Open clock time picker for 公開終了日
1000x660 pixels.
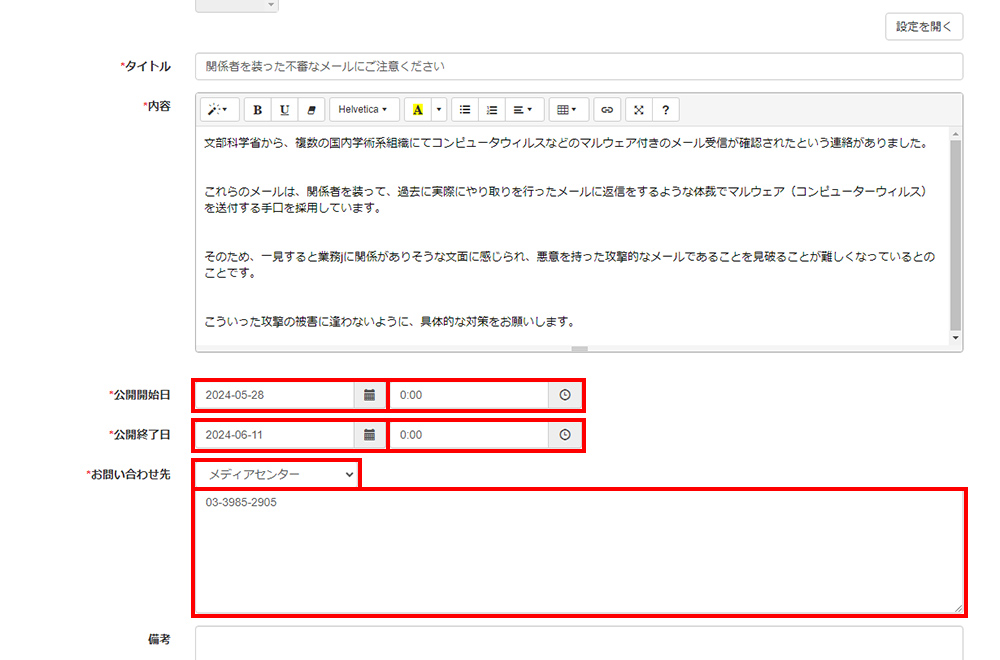coord(565,435)
